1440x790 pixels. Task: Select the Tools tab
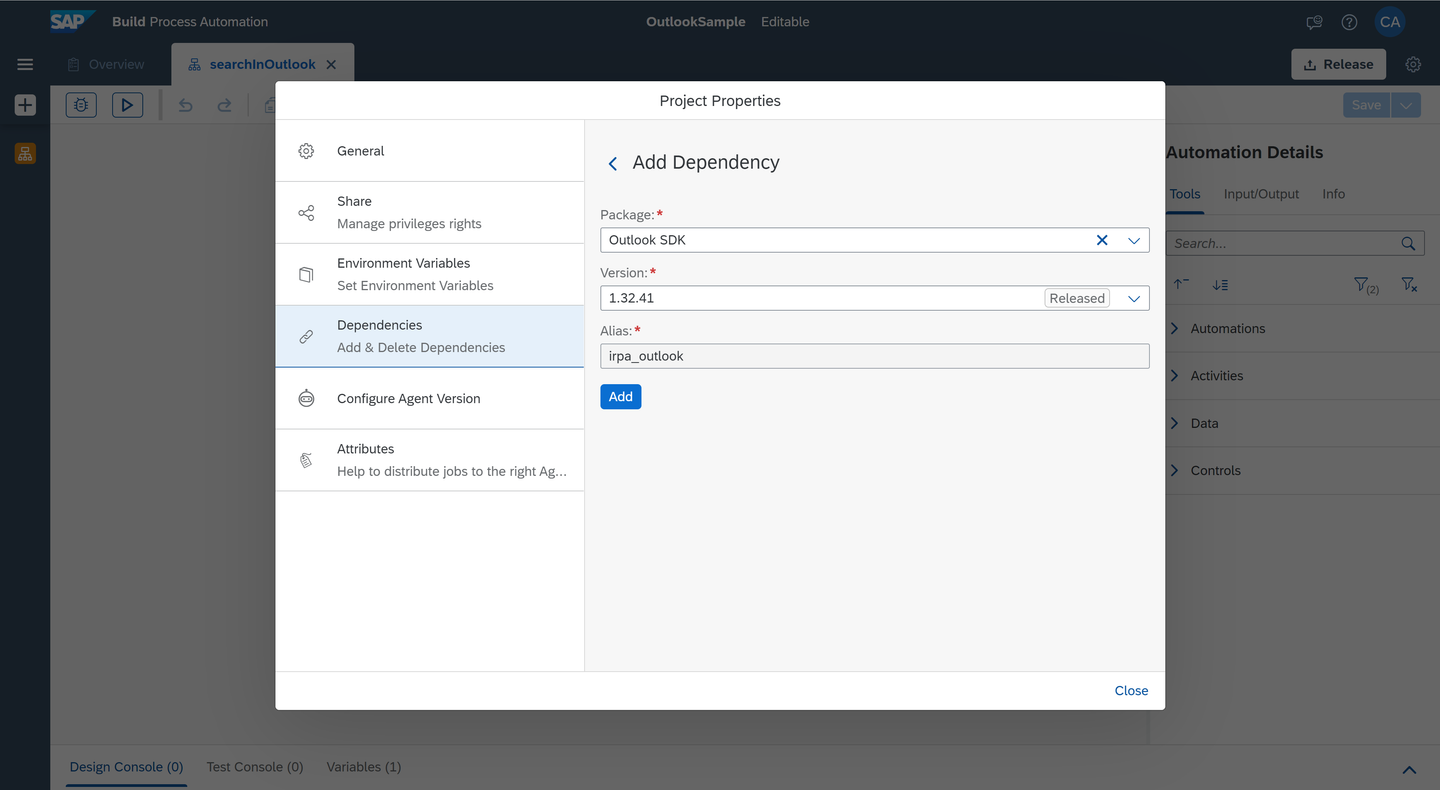click(1185, 194)
